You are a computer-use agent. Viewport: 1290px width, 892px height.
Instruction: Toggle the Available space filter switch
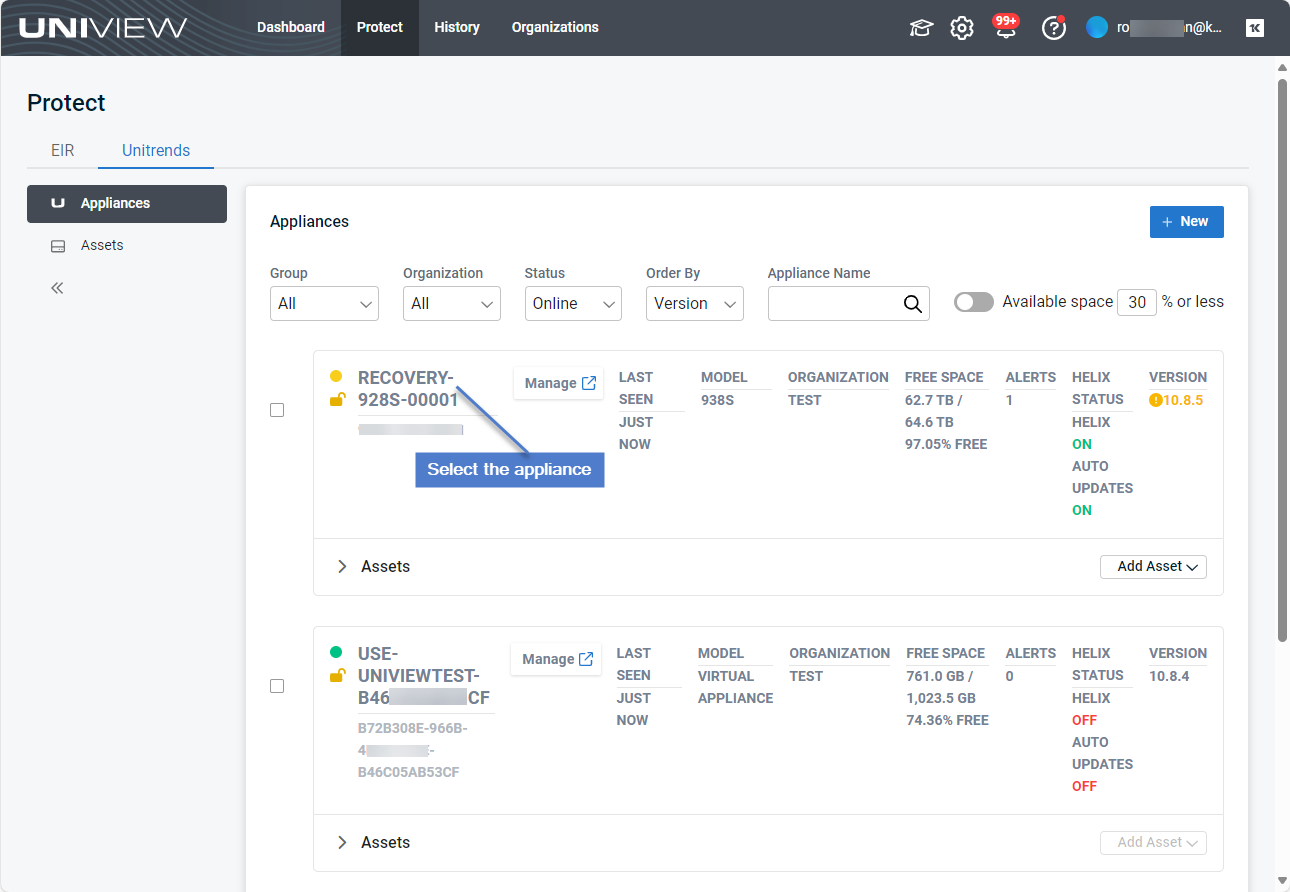(974, 302)
